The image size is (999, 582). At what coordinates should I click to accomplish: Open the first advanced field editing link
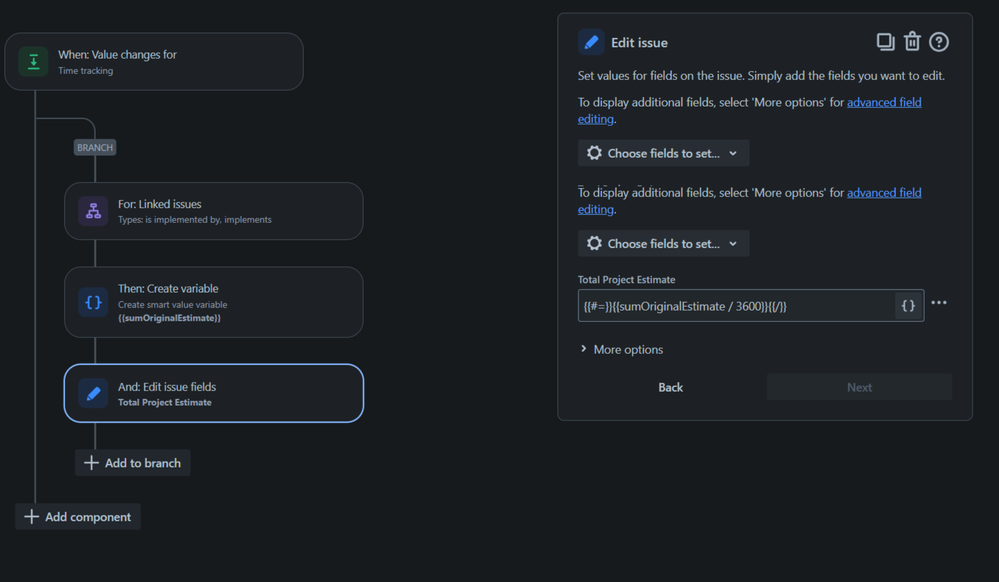coord(884,101)
